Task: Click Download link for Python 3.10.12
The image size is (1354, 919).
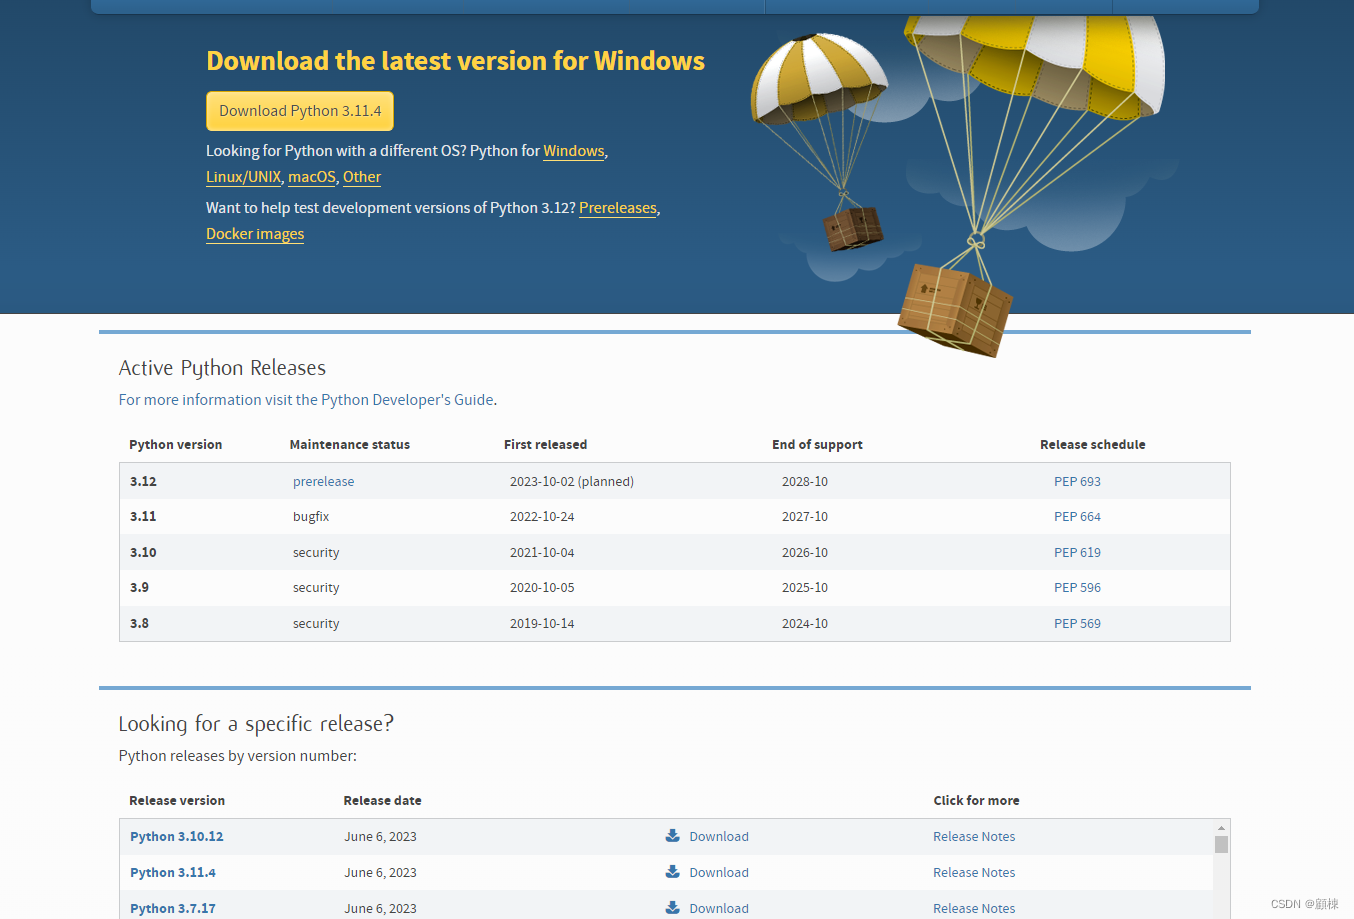Action: click(x=719, y=837)
